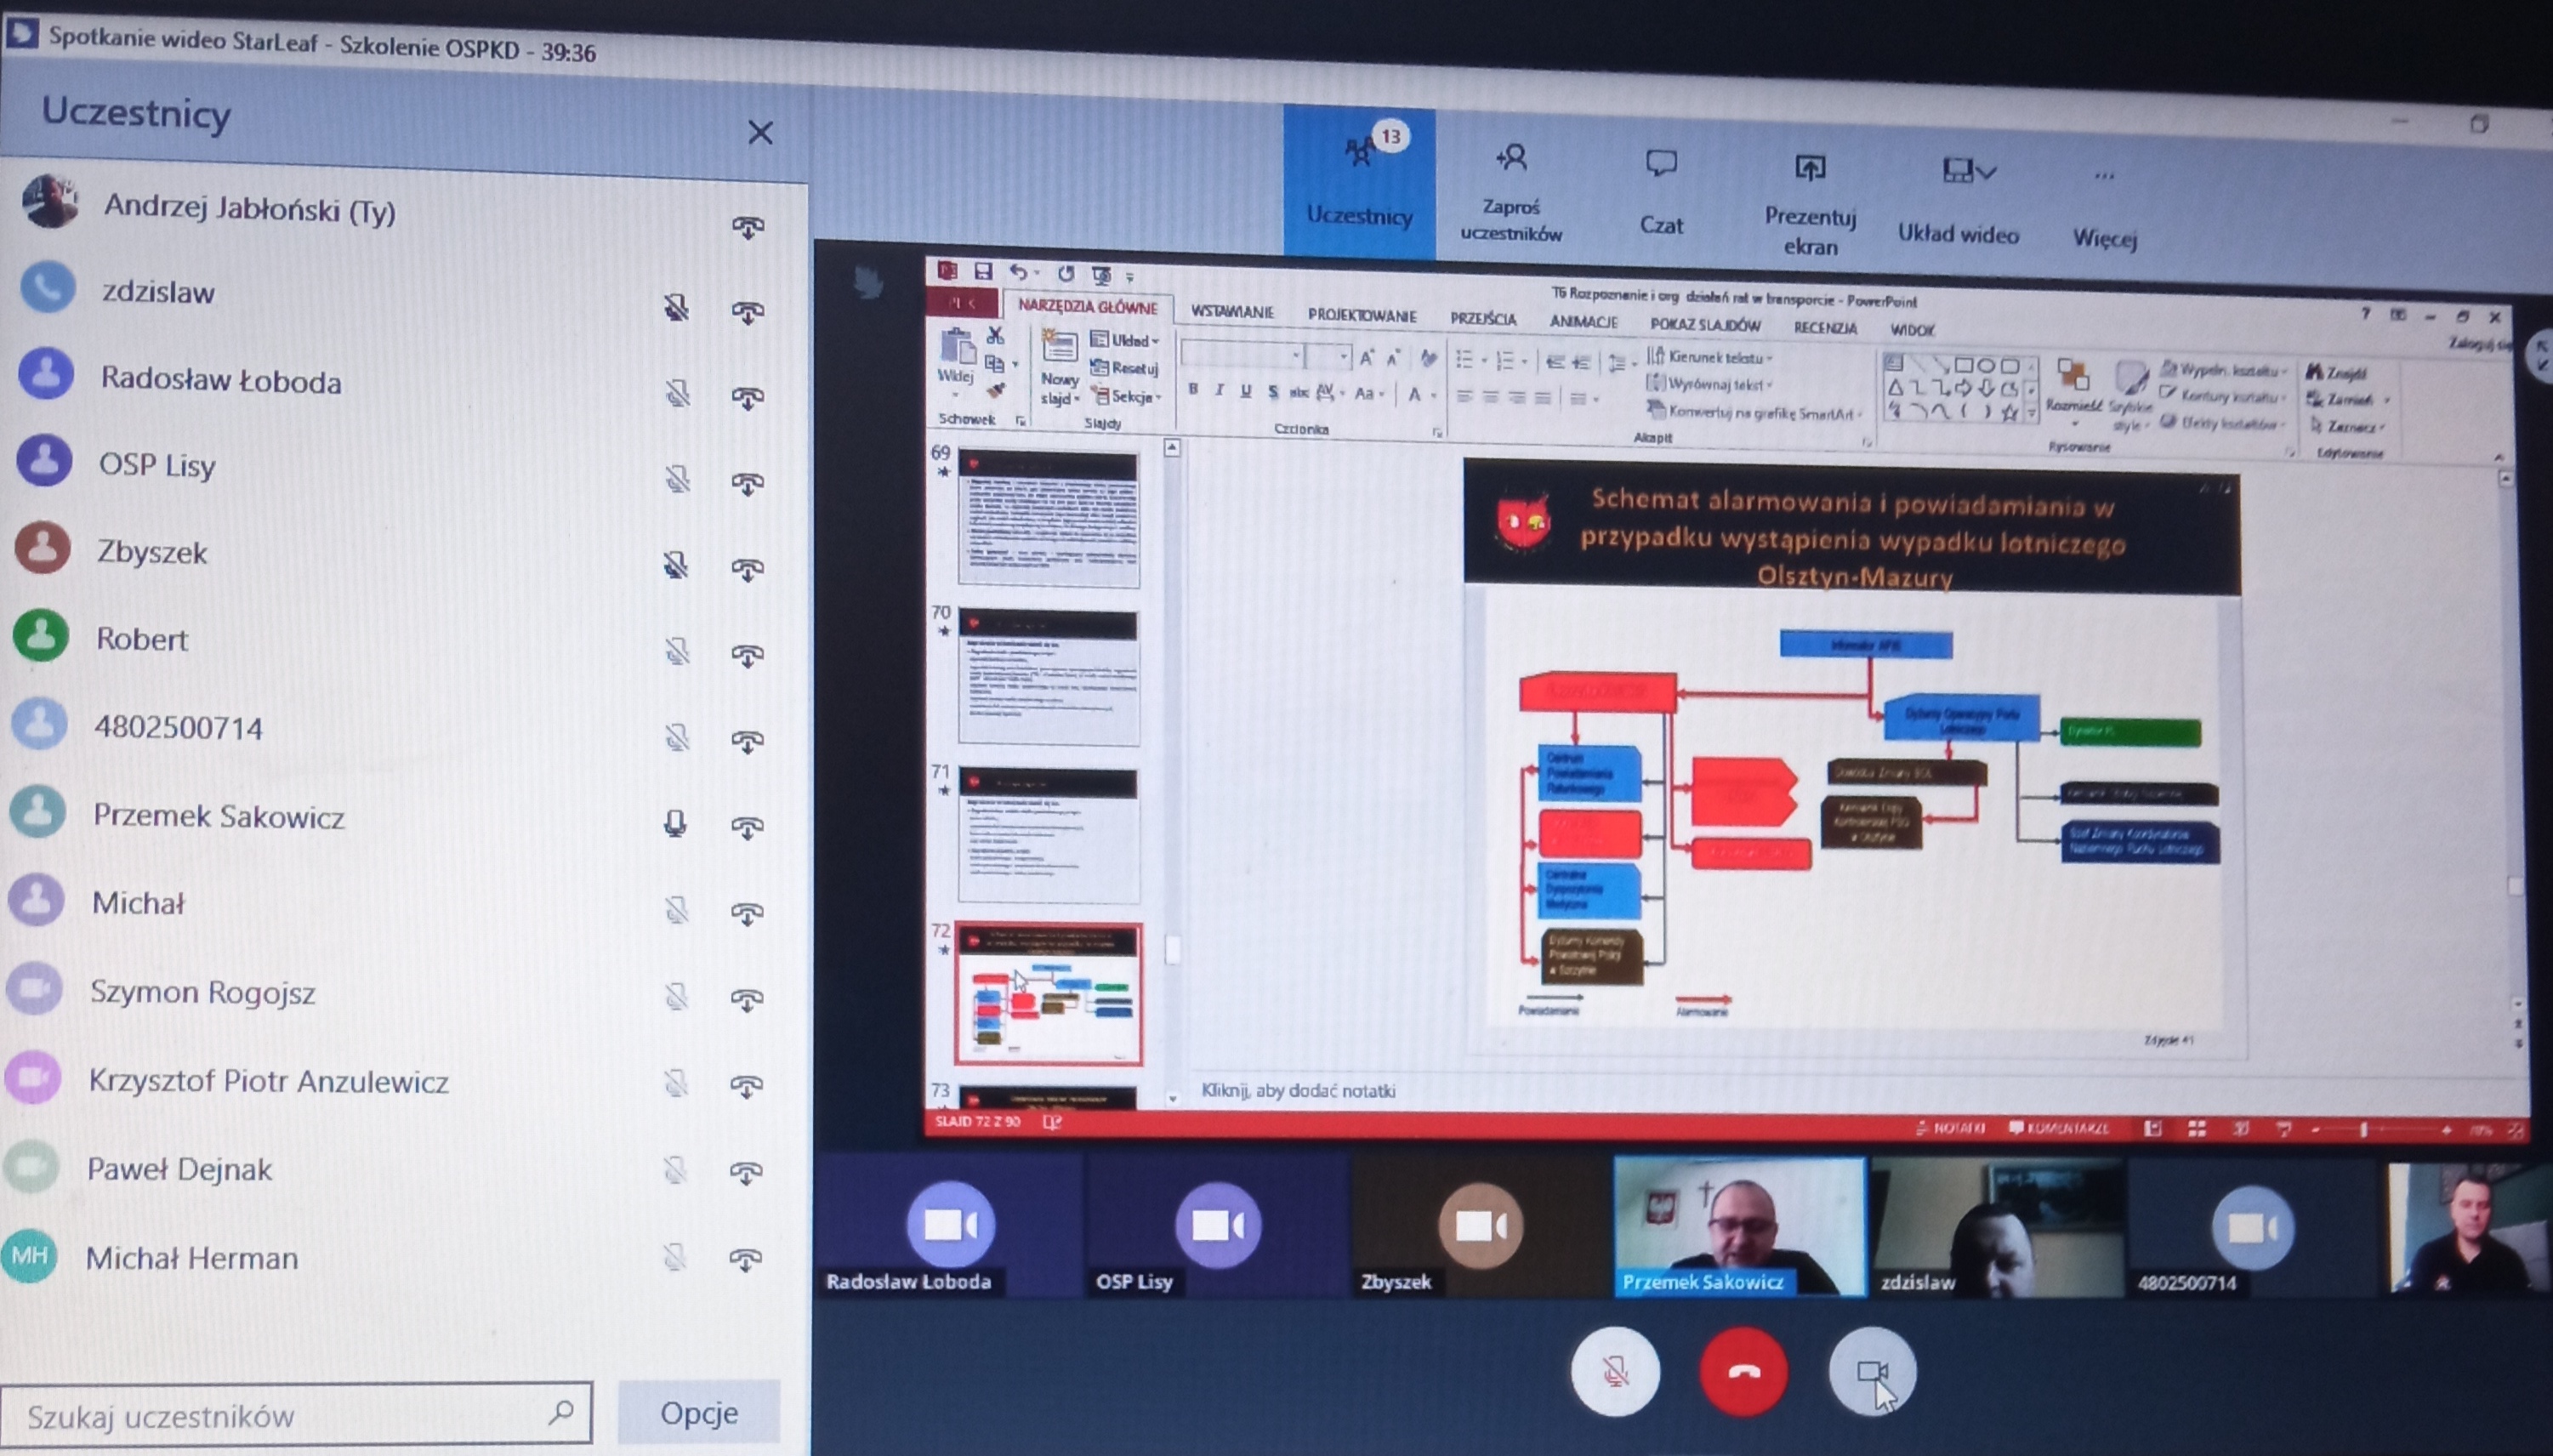Select participant Krzysztof Piotr Anzulewicz
The width and height of the screenshot is (2553, 1456).
click(268, 1081)
